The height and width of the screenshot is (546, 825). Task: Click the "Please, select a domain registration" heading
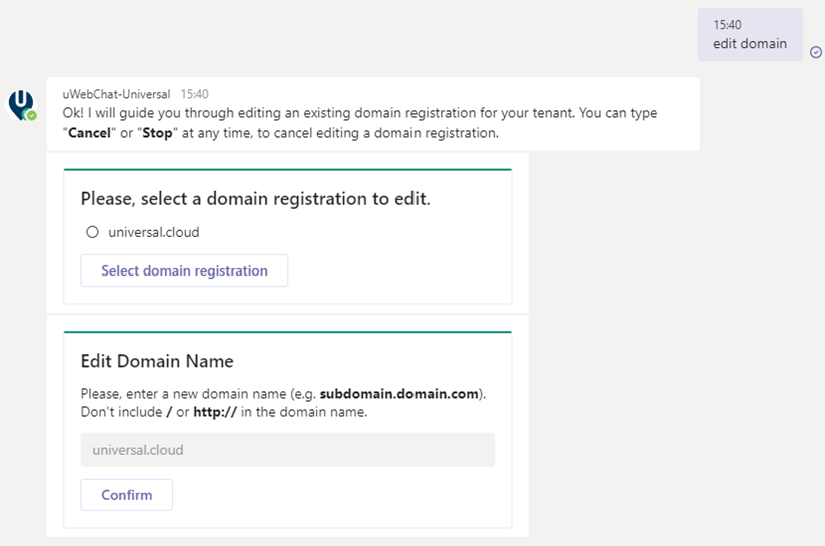[x=255, y=199]
